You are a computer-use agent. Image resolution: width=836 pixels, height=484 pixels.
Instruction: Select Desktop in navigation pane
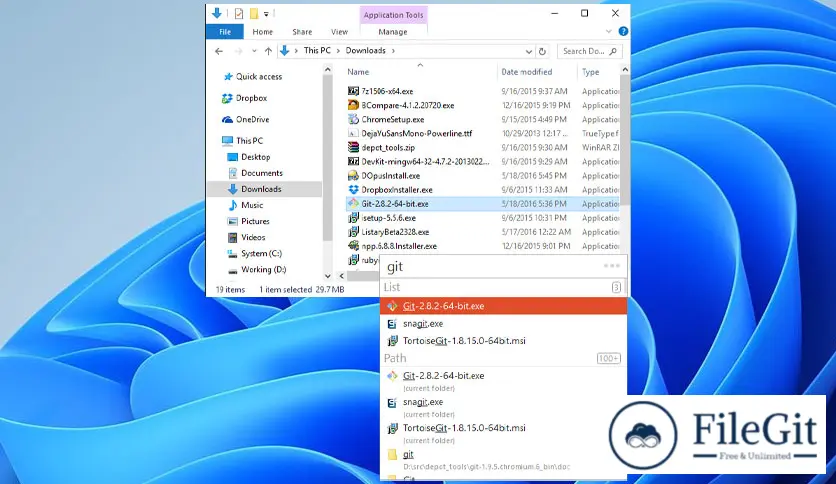(256, 157)
